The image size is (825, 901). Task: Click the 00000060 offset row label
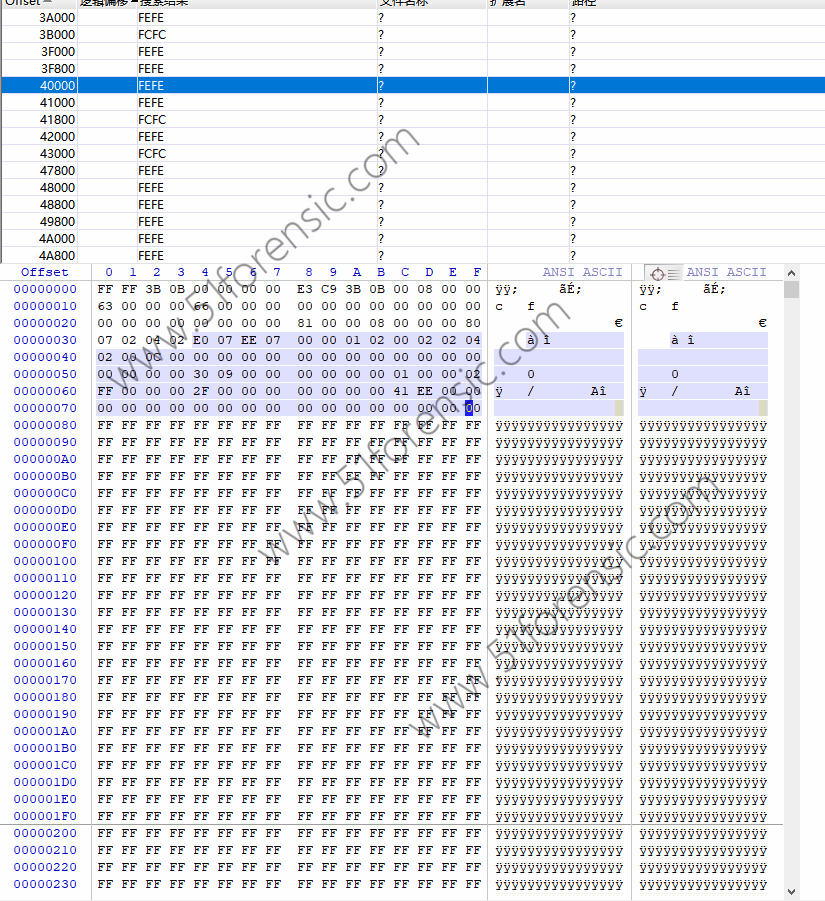pos(45,391)
